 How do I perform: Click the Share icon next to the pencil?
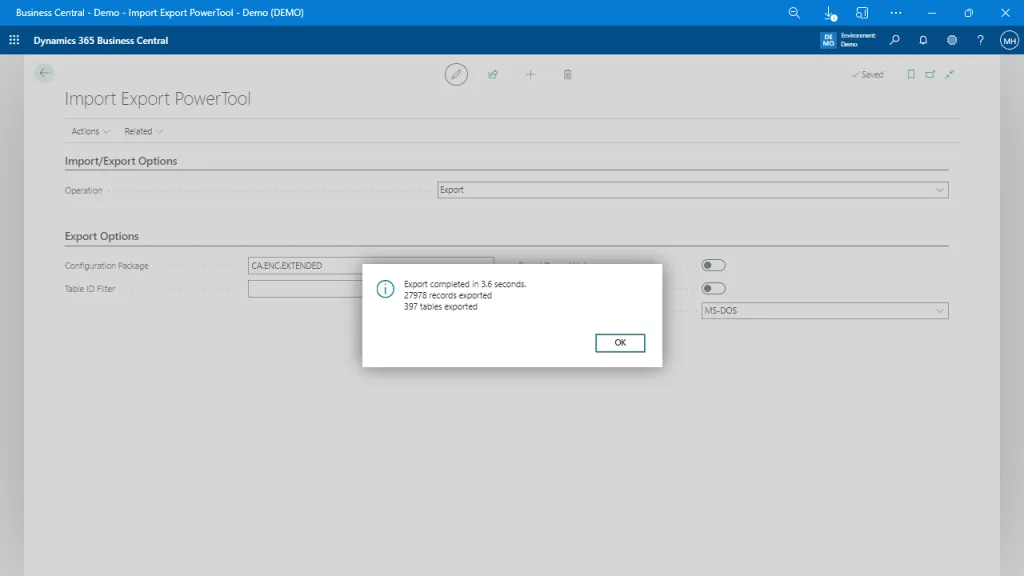click(493, 74)
